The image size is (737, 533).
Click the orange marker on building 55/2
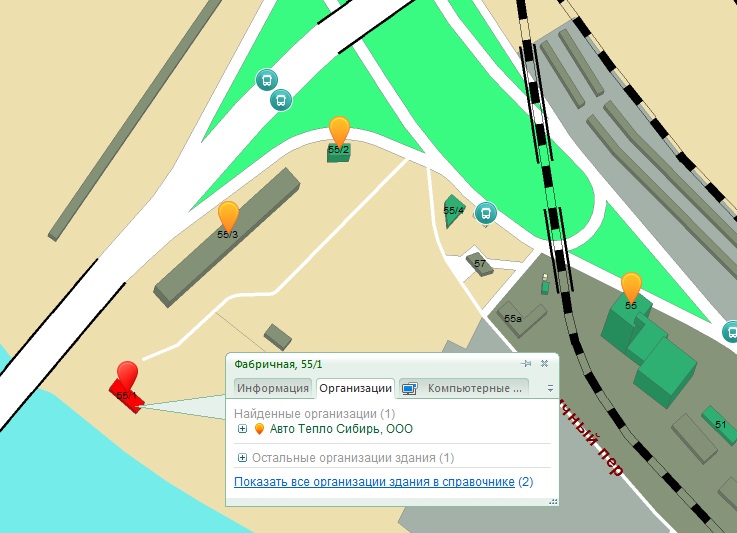coord(339,131)
